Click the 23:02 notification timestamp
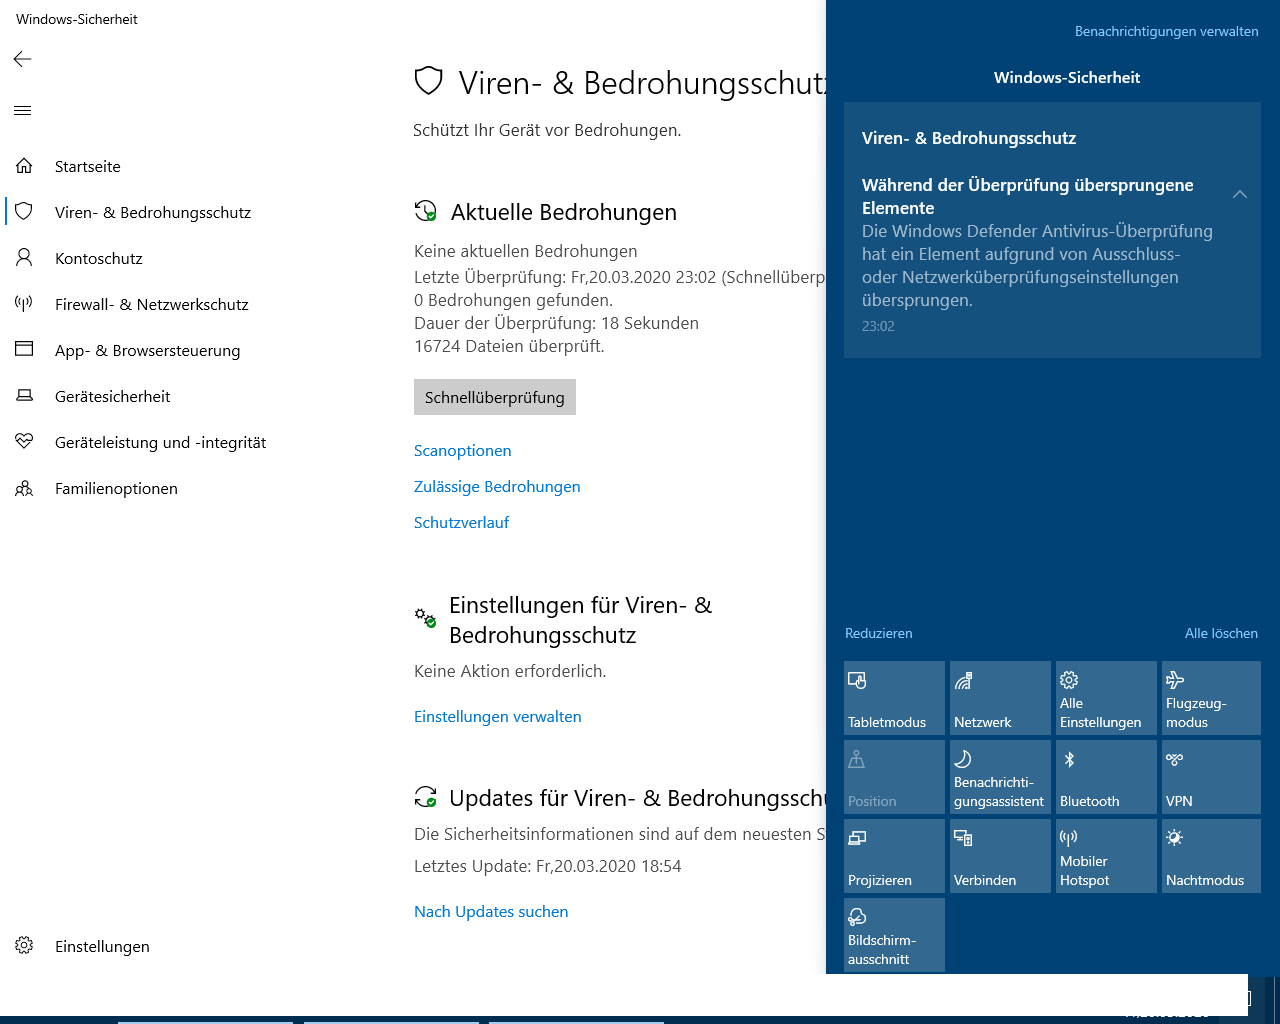This screenshot has width=1280, height=1024. coord(878,326)
